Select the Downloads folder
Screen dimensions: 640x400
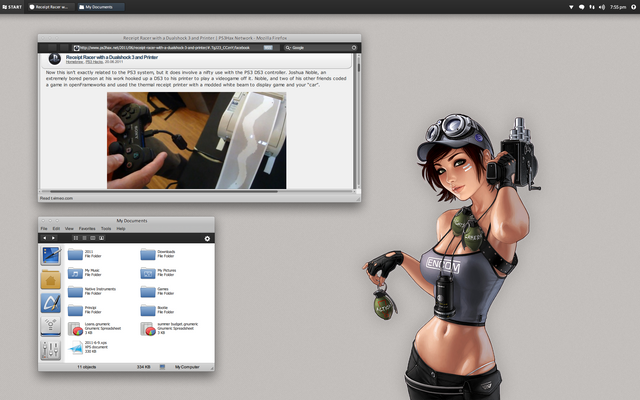[x=158, y=254]
